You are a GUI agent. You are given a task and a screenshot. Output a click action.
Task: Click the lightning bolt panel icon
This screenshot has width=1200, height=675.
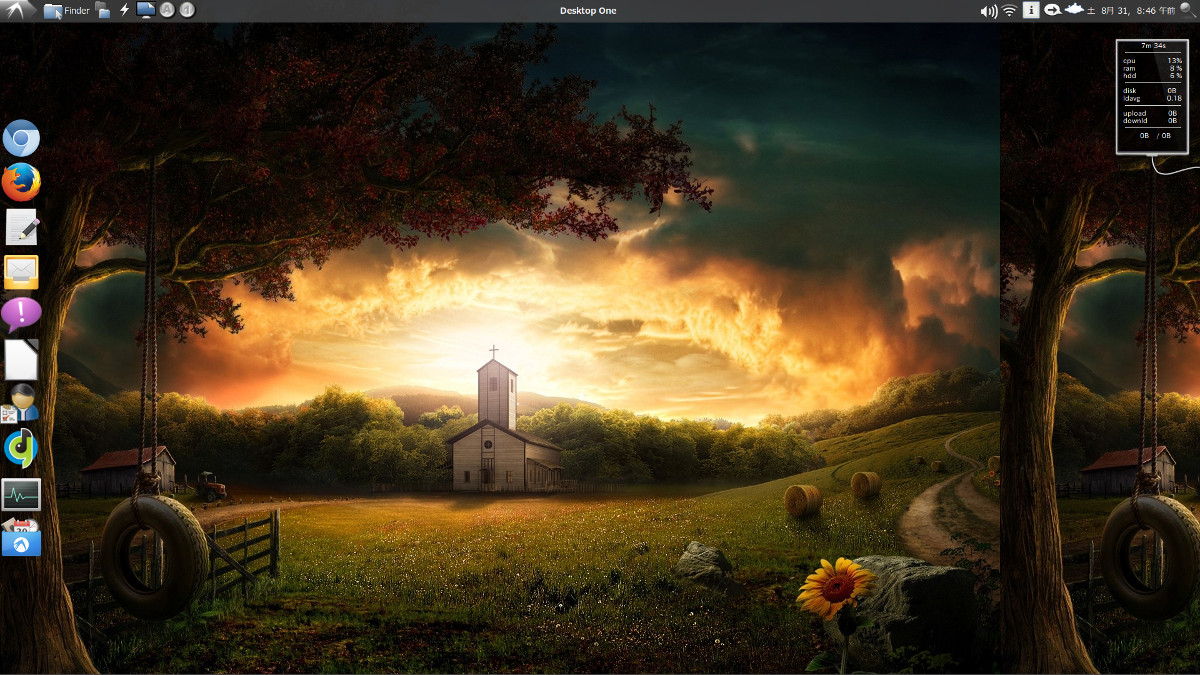124,10
